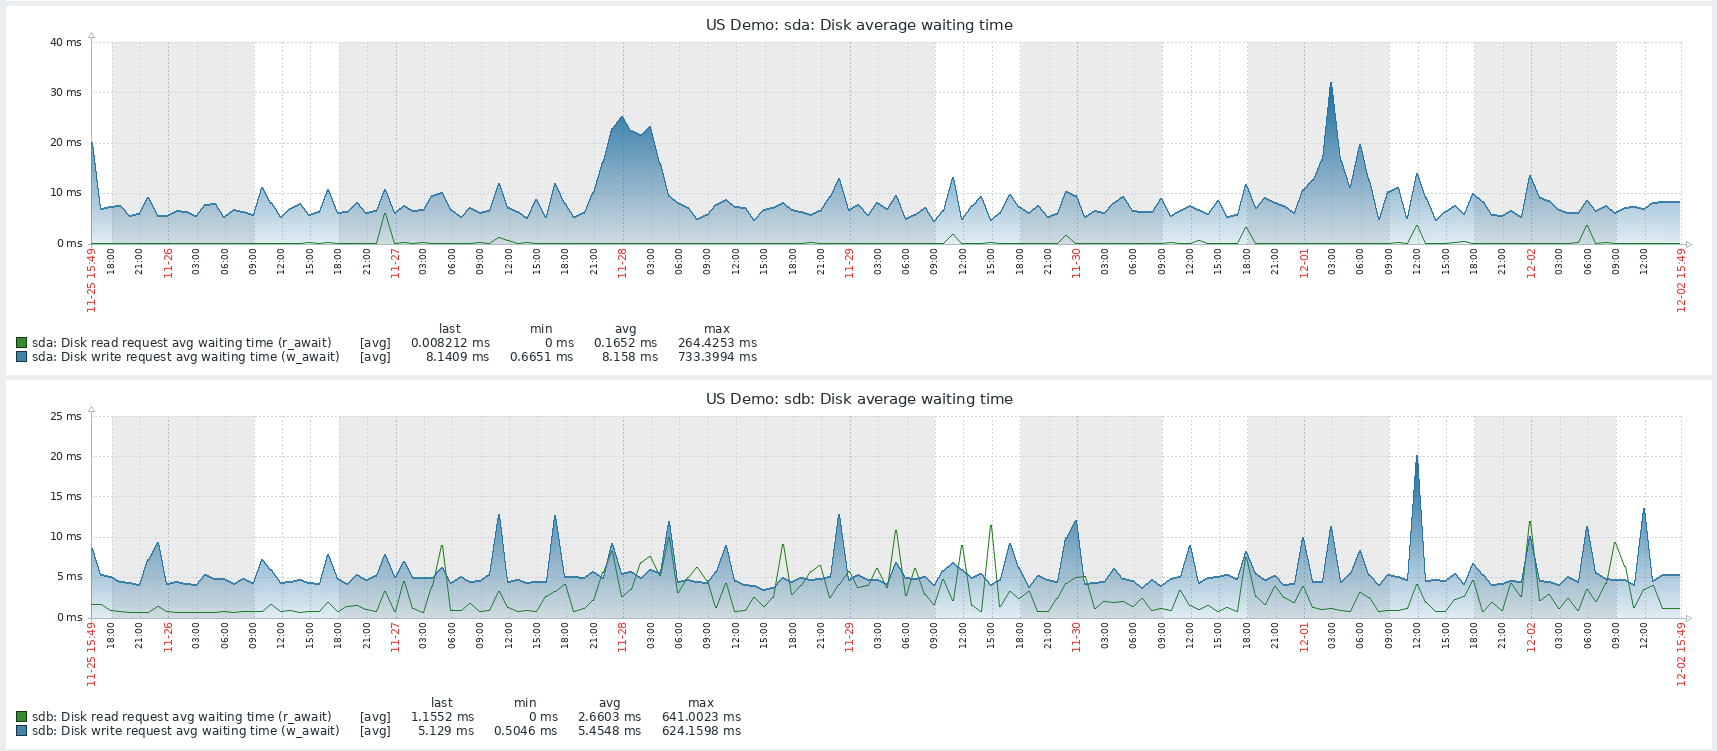Click the 32 ms write peak on the sda graph
Viewport: 1717px width, 751px height.
point(1331,84)
